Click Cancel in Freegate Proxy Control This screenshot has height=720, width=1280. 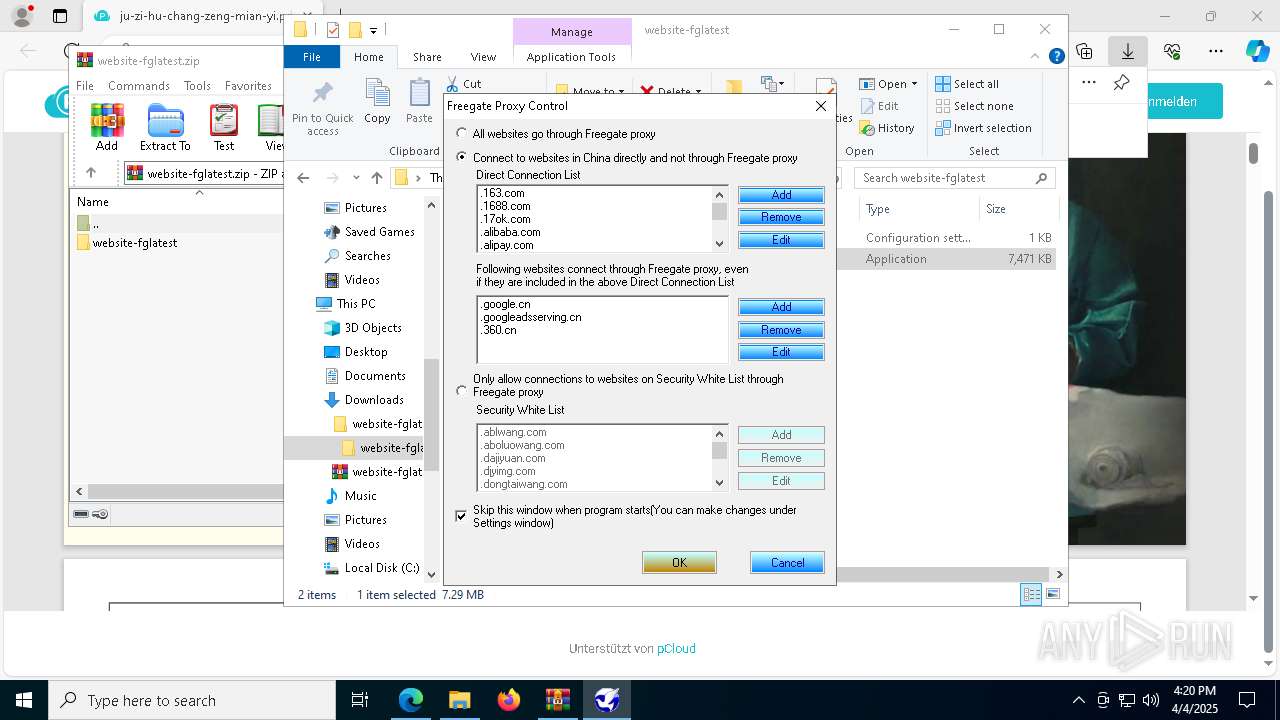[787, 562]
